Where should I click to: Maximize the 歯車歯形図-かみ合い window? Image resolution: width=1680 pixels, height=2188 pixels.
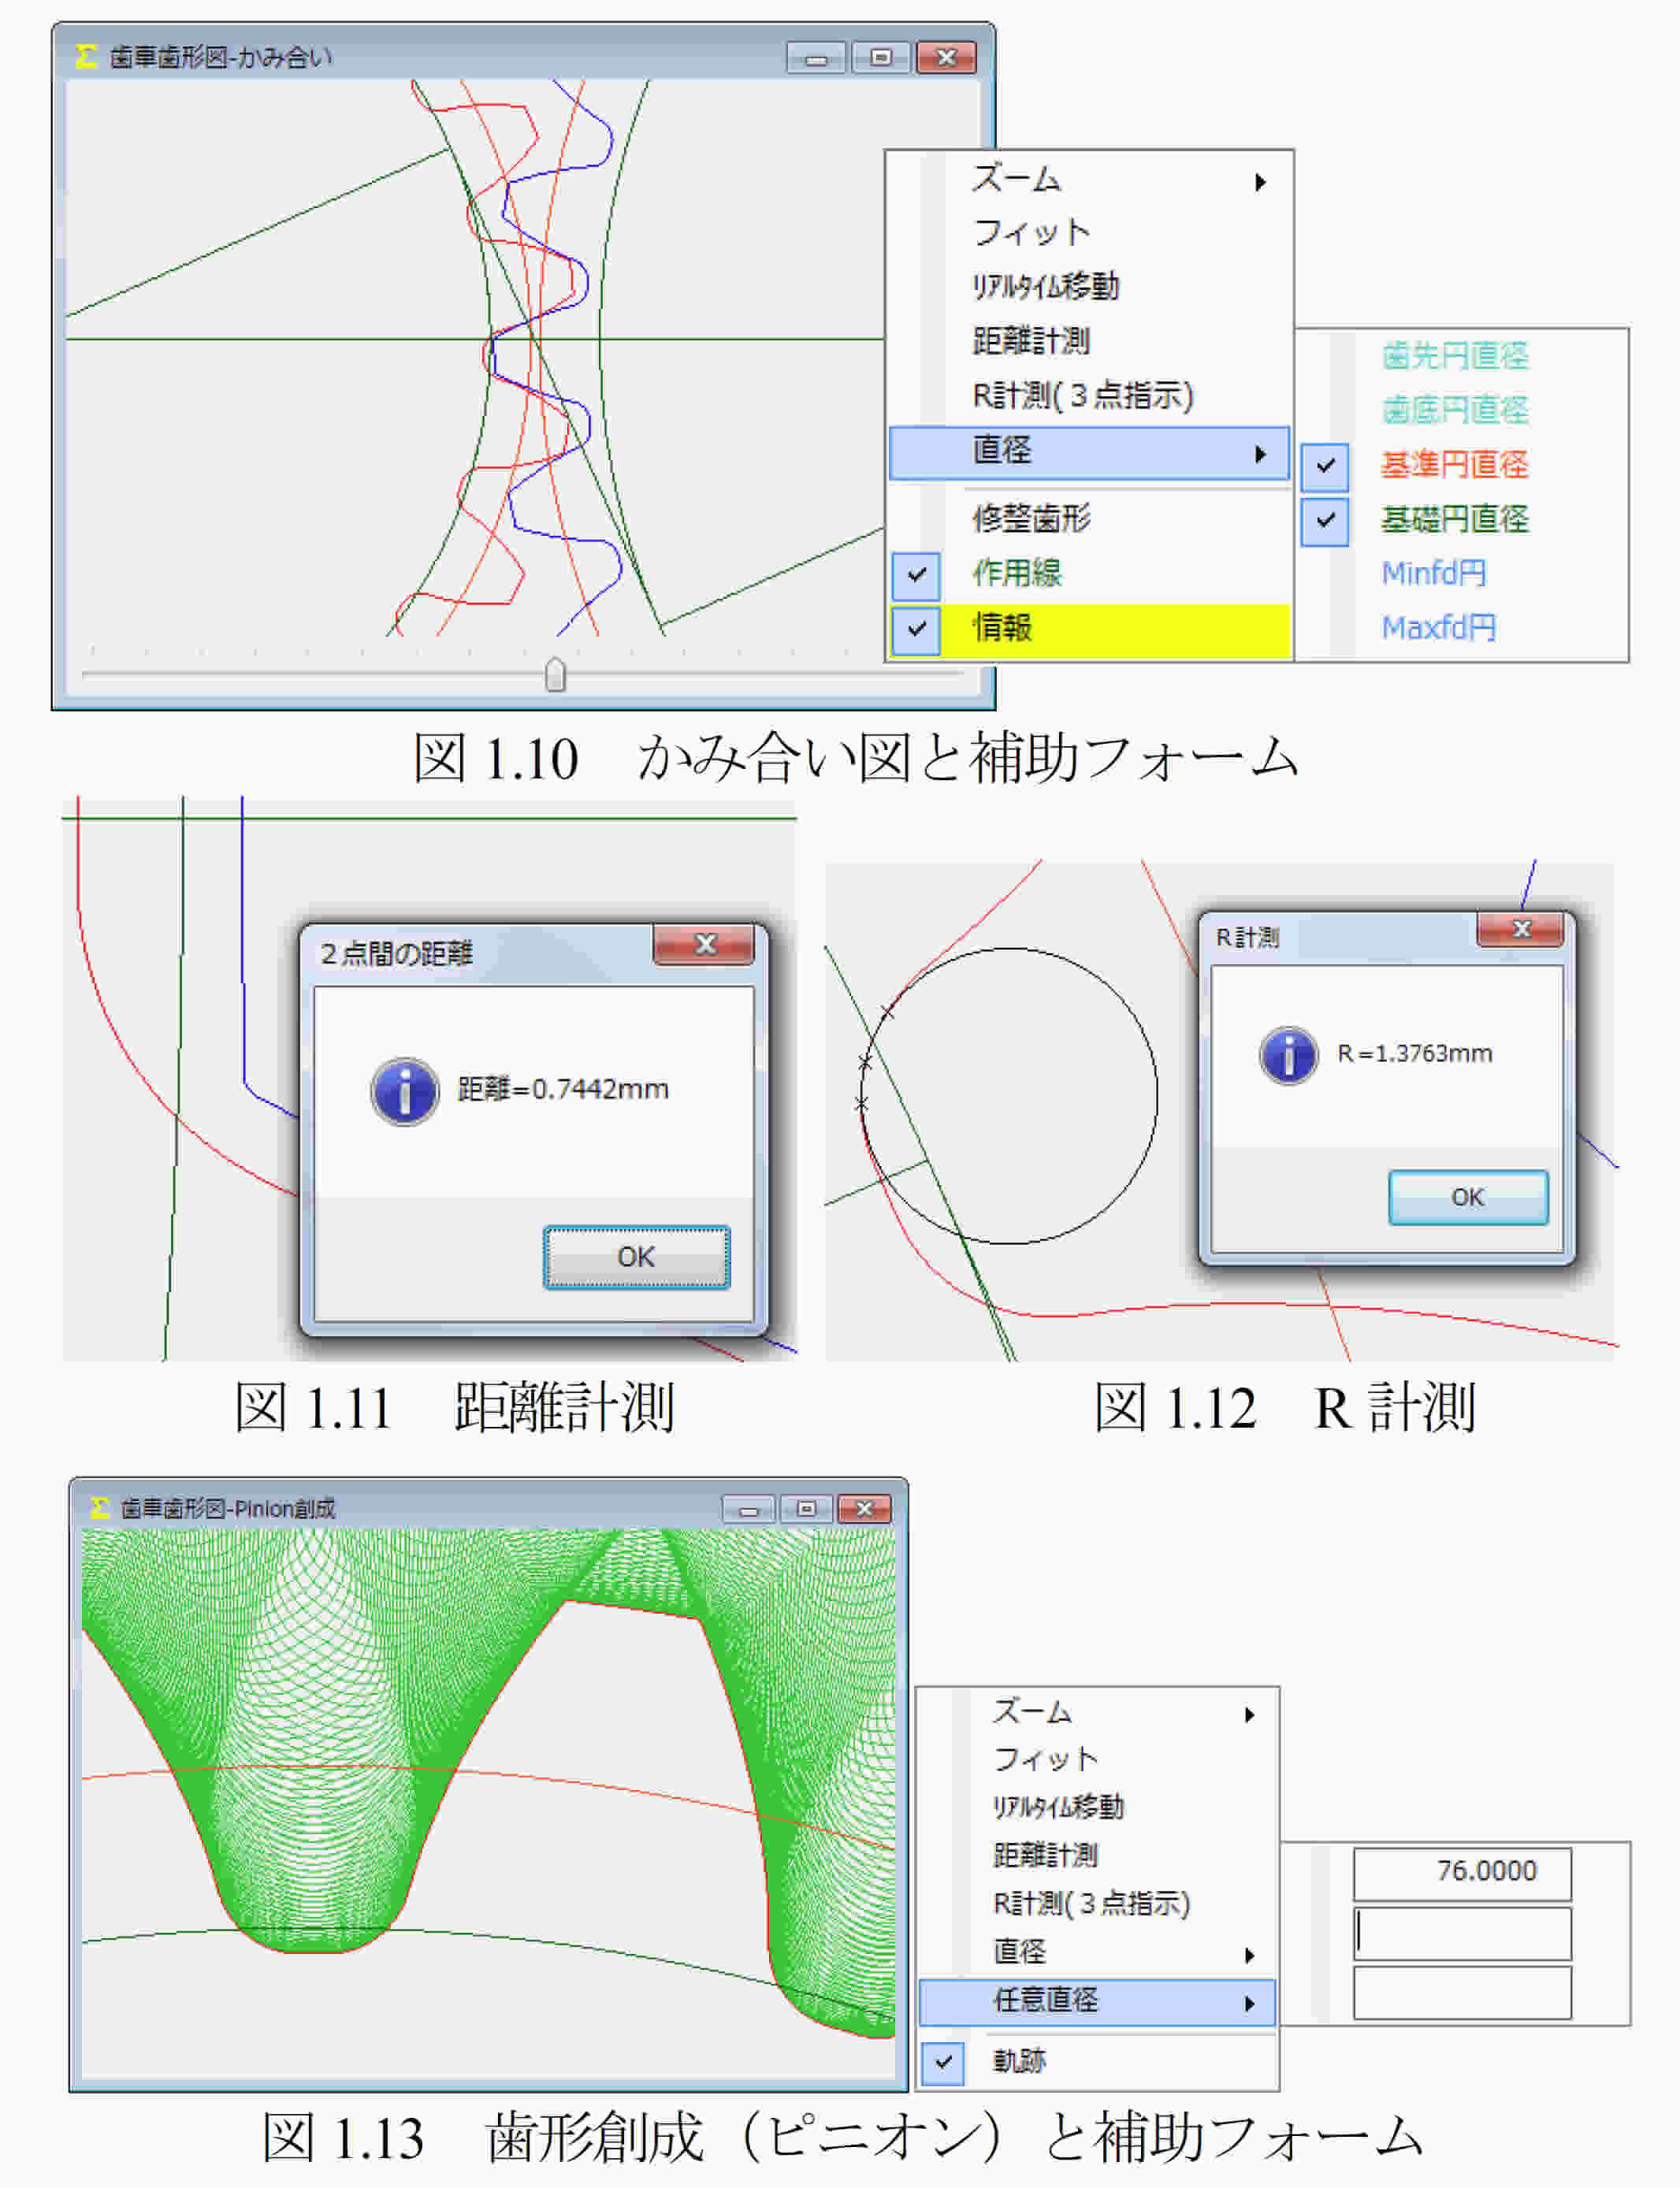(x=881, y=58)
